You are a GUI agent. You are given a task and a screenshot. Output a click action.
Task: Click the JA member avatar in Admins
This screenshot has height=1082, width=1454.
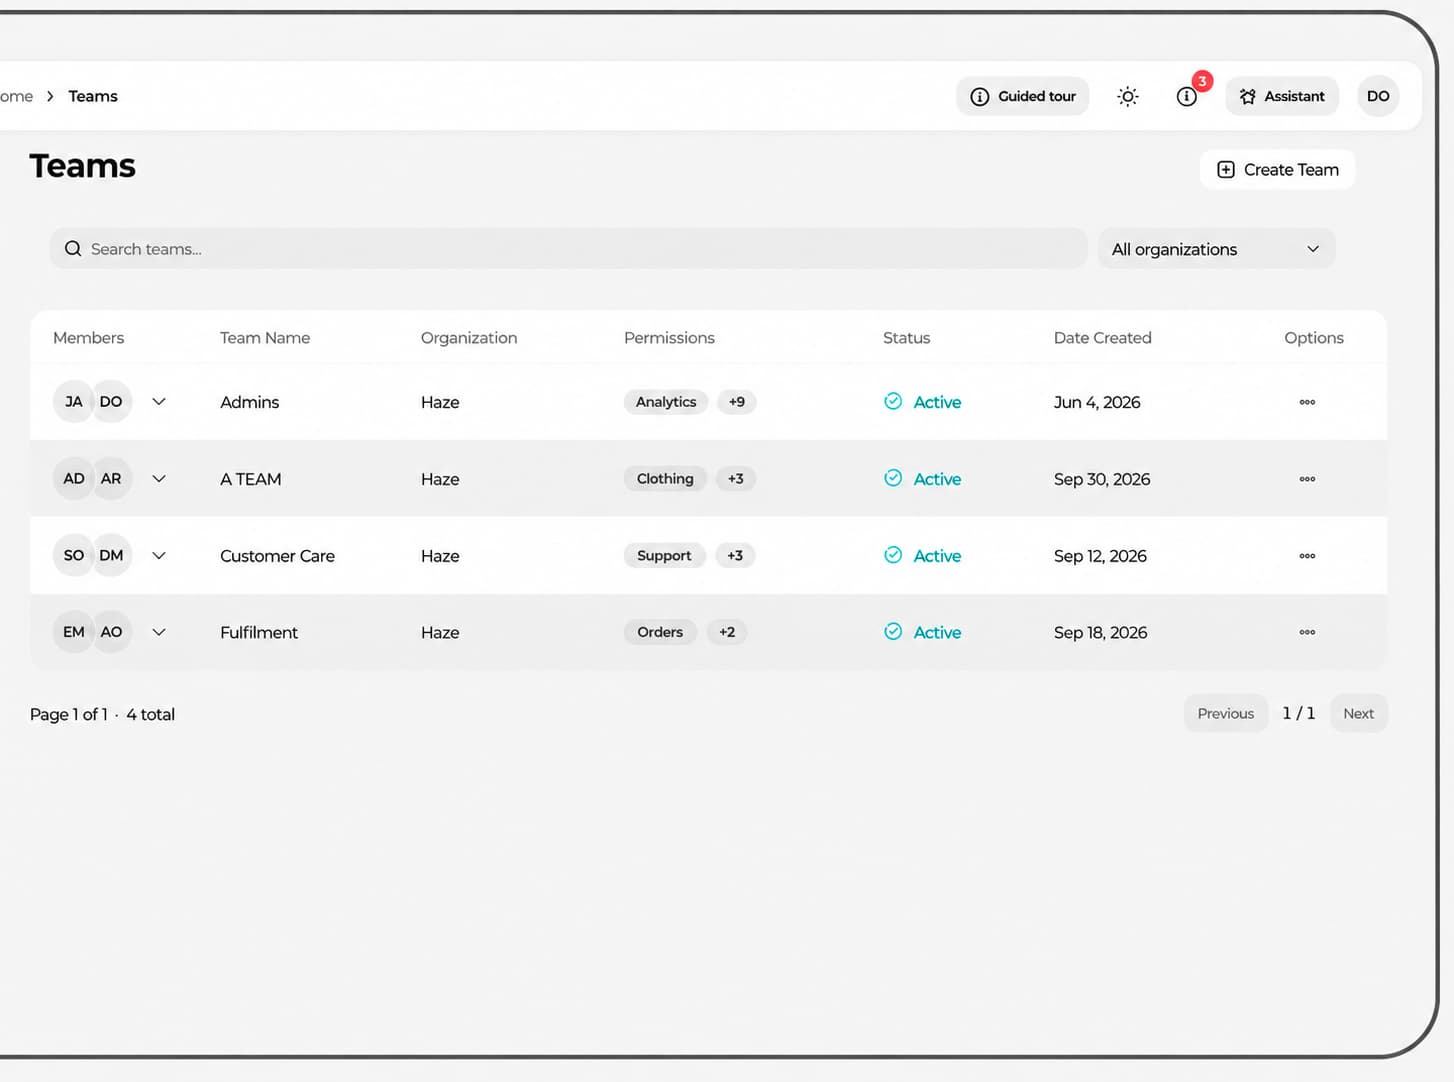point(73,402)
